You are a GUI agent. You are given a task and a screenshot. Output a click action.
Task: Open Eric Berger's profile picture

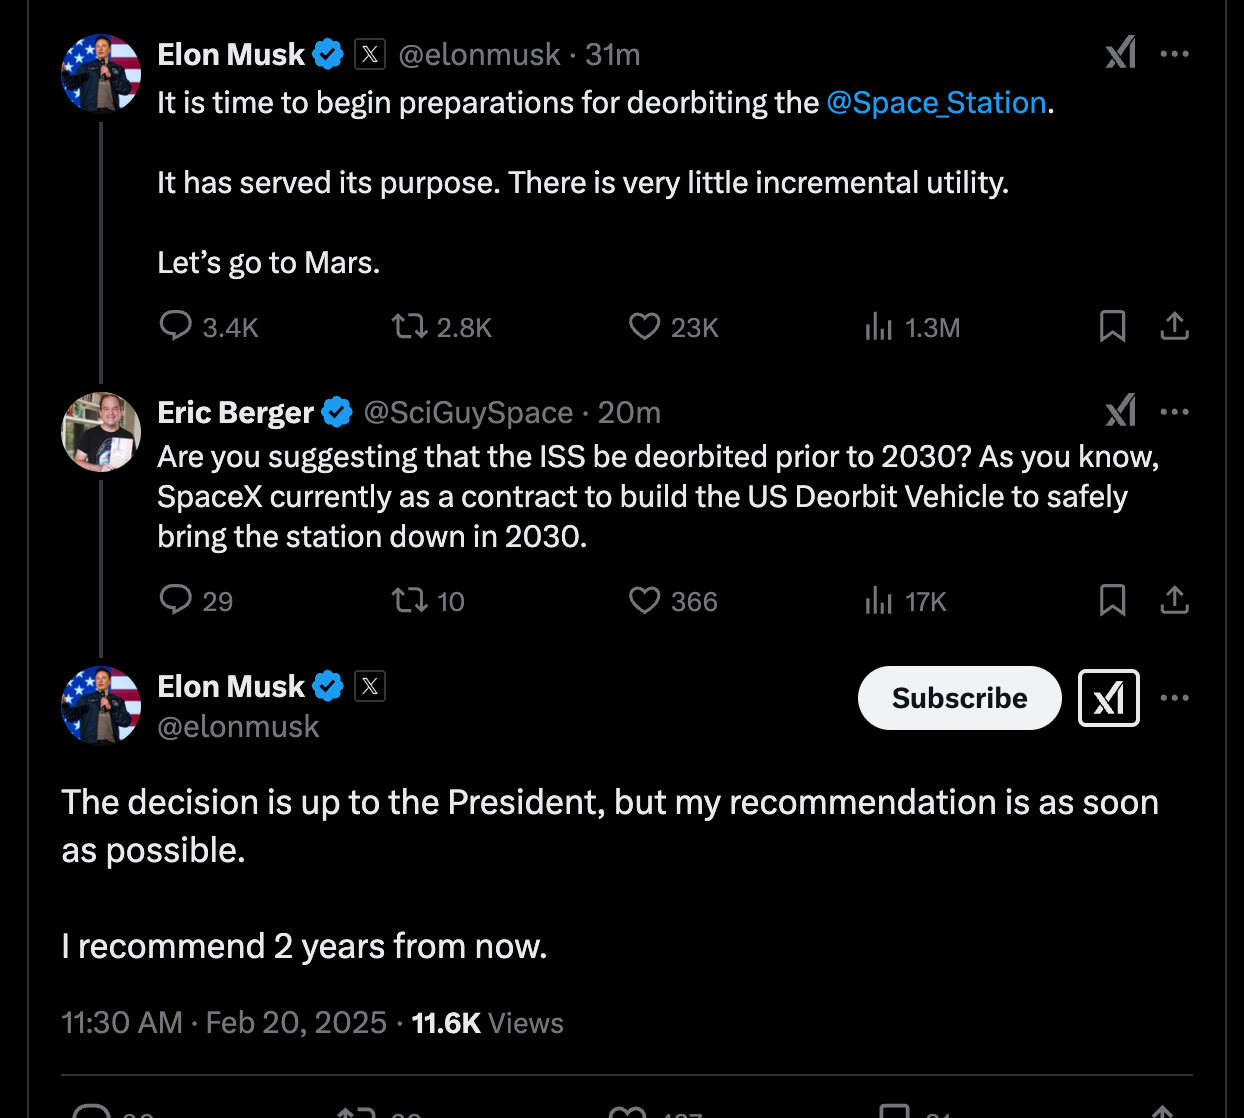(101, 432)
